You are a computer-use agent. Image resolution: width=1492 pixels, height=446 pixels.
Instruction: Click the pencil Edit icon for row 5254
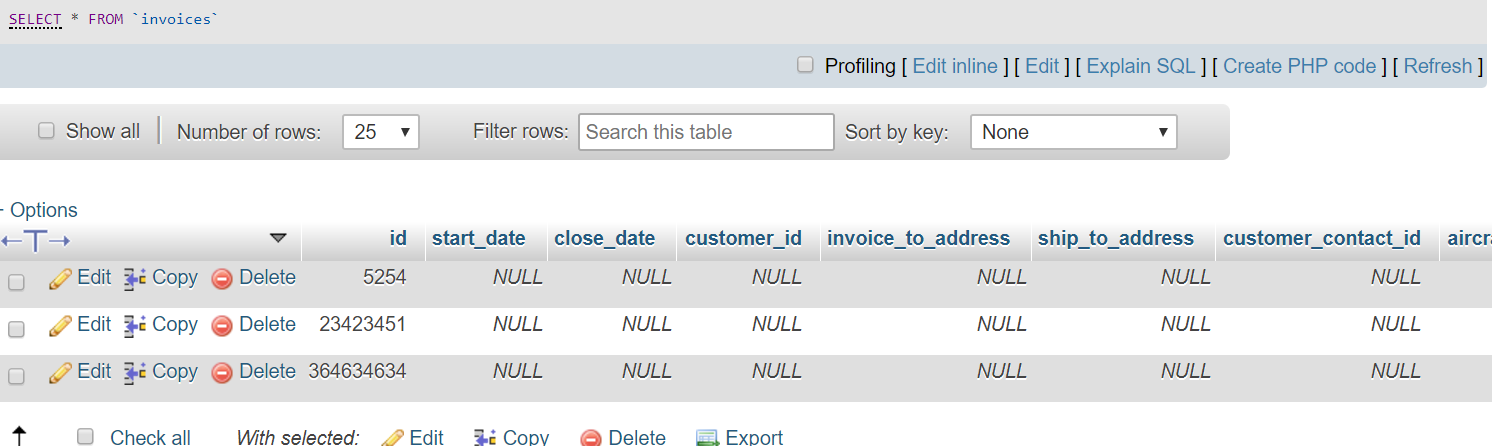(x=61, y=278)
